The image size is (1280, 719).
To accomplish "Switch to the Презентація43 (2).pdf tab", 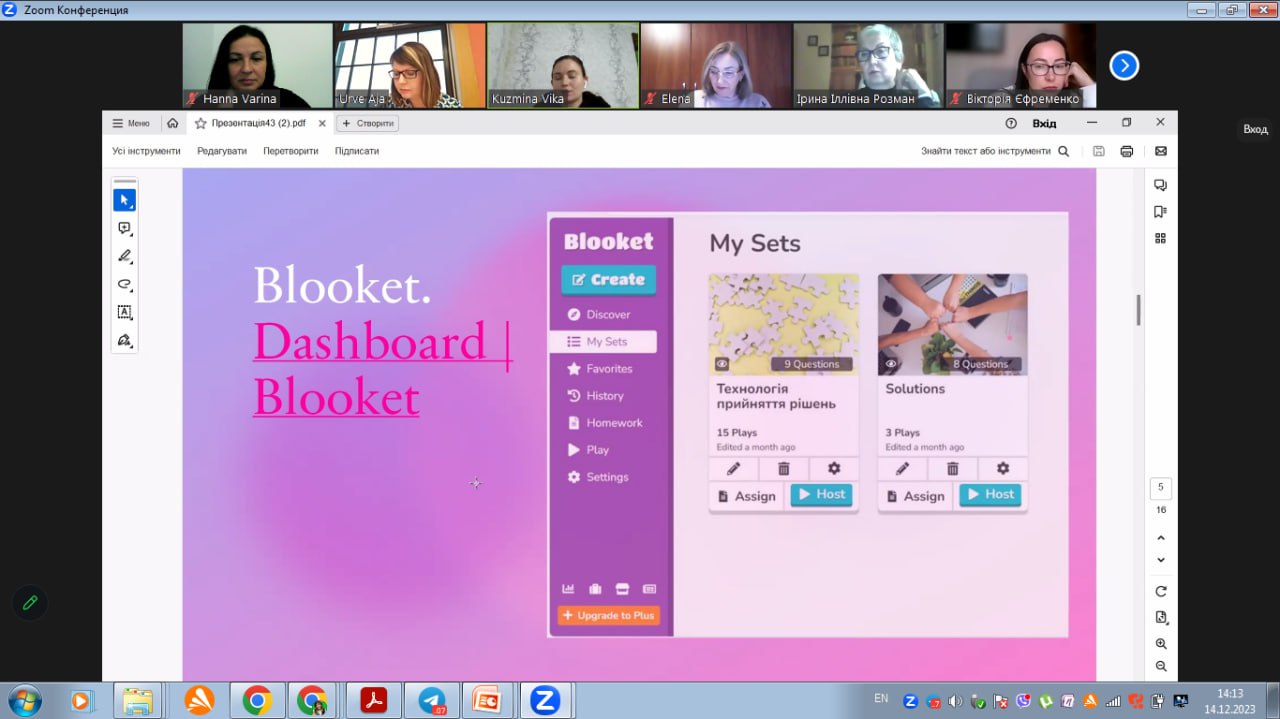I will click(258, 123).
